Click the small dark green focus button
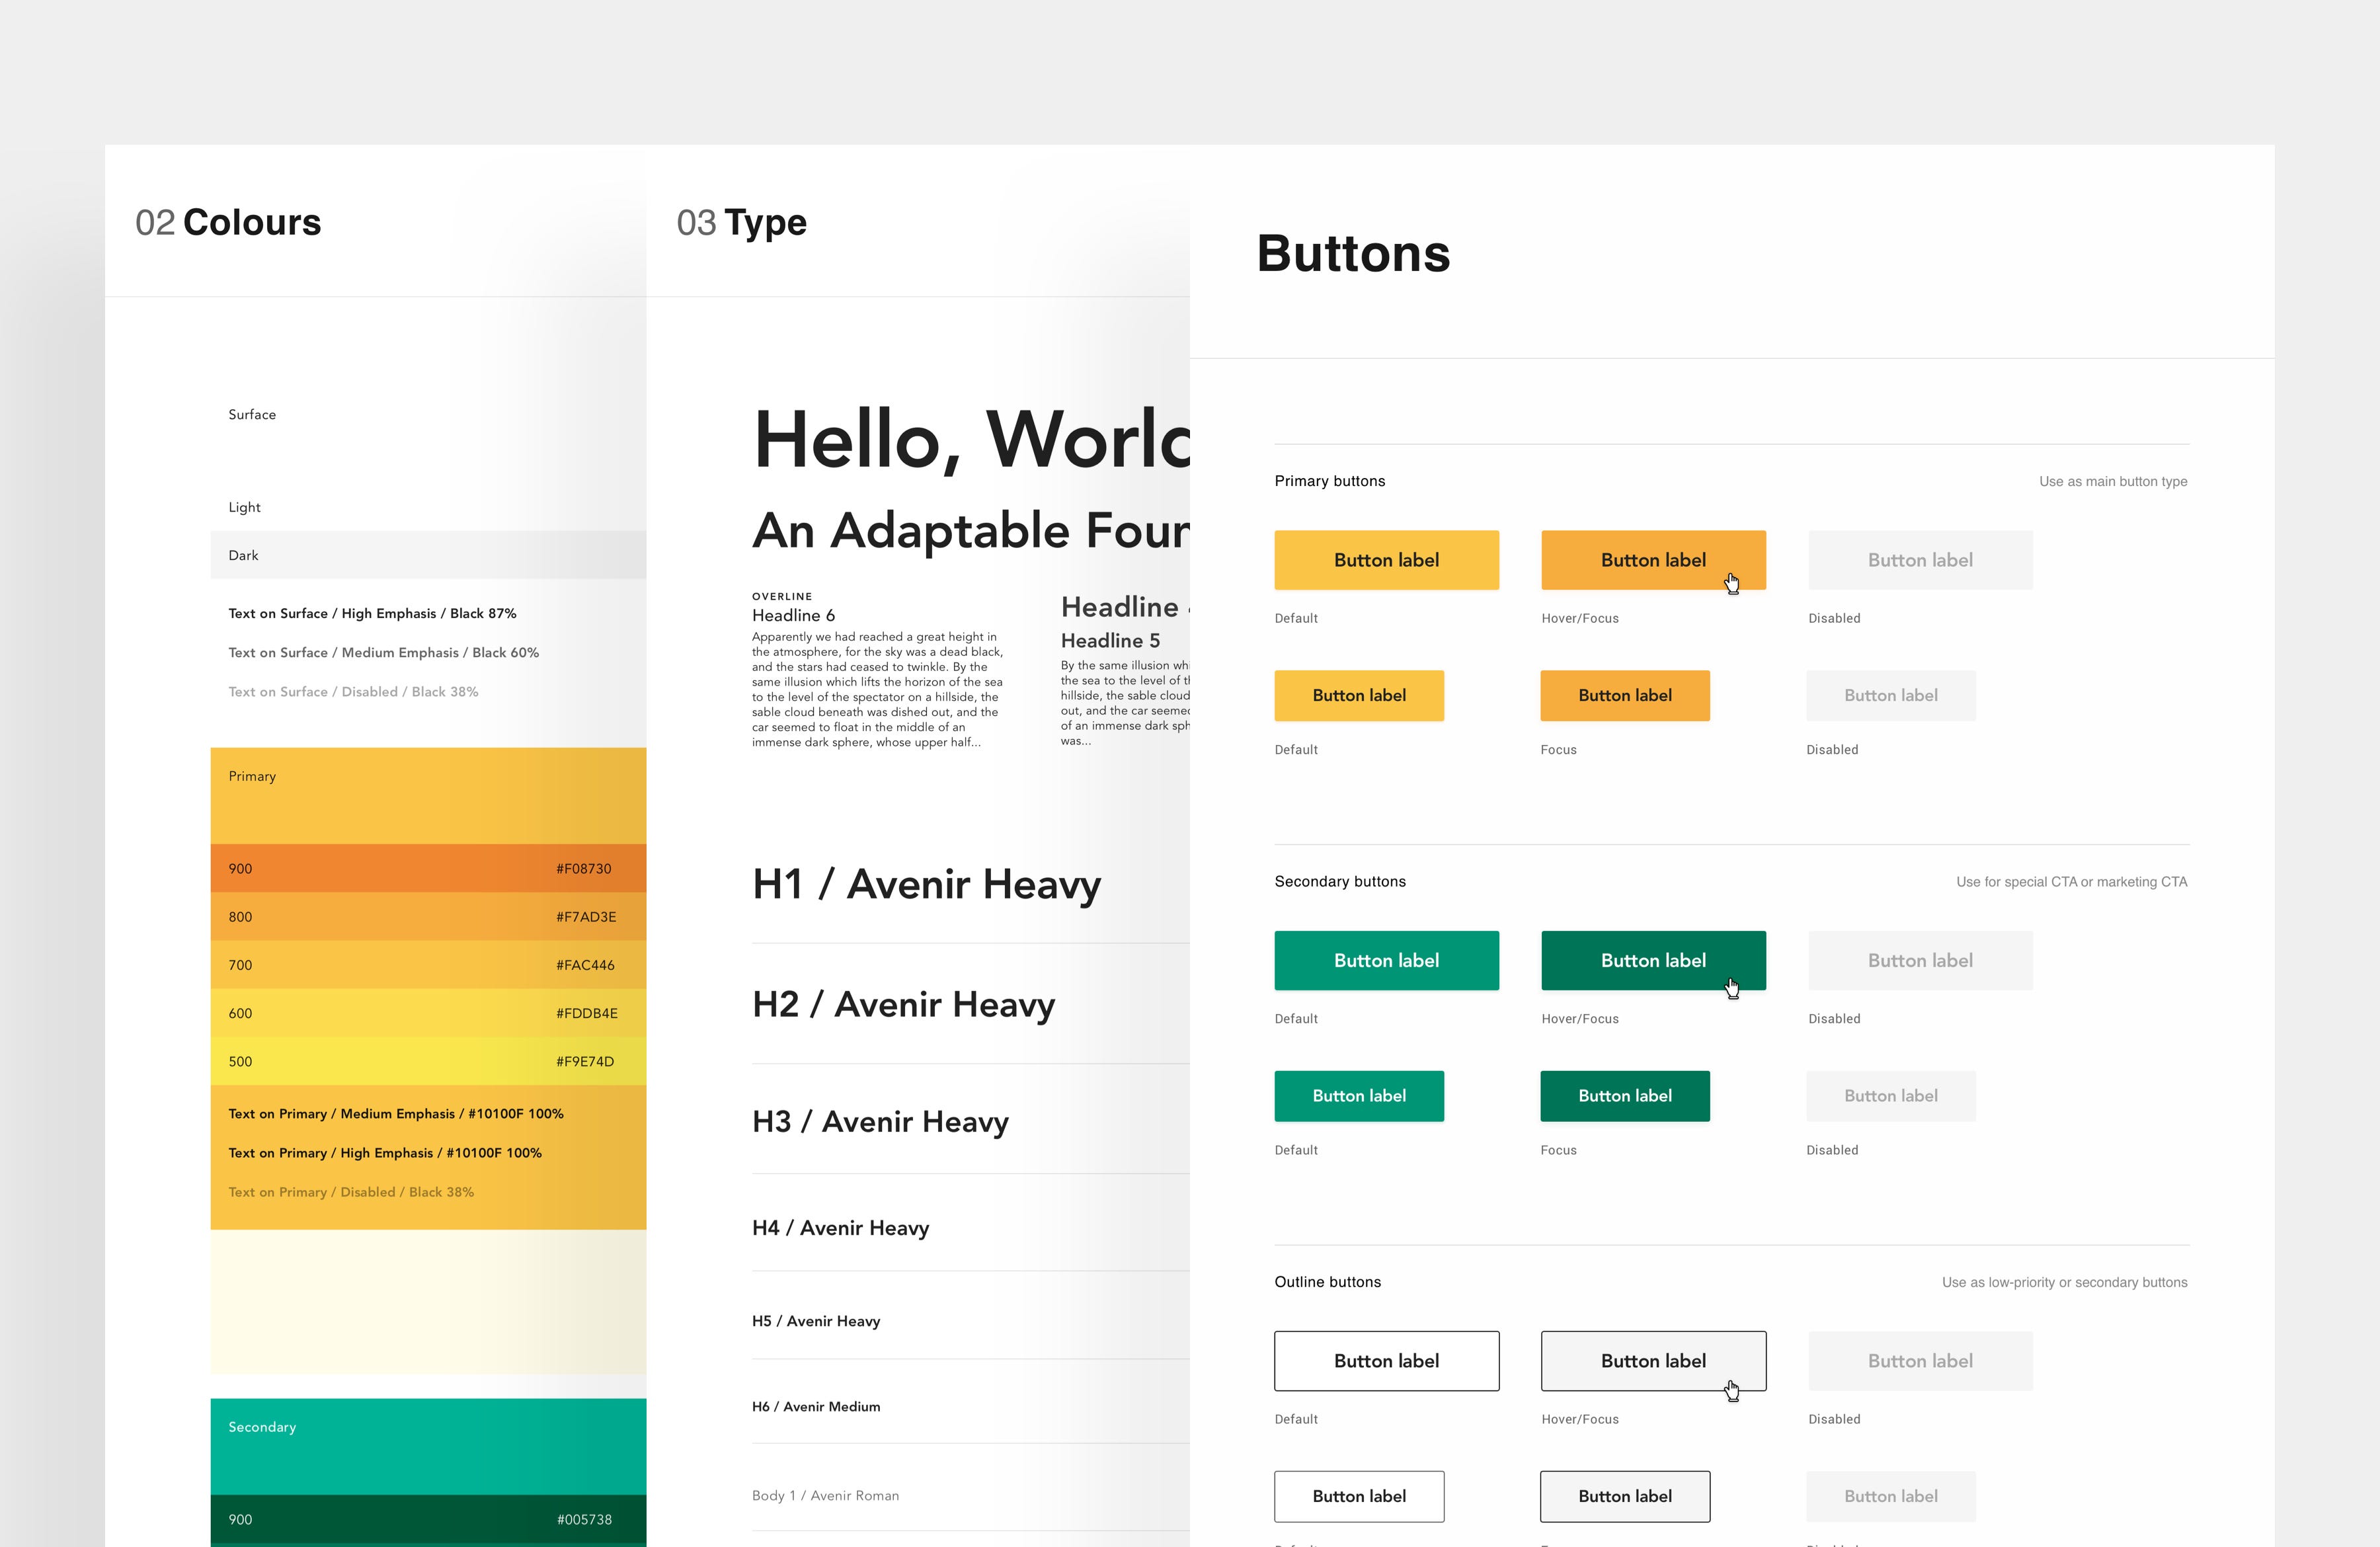Viewport: 2380px width, 1547px height. (x=1624, y=1095)
